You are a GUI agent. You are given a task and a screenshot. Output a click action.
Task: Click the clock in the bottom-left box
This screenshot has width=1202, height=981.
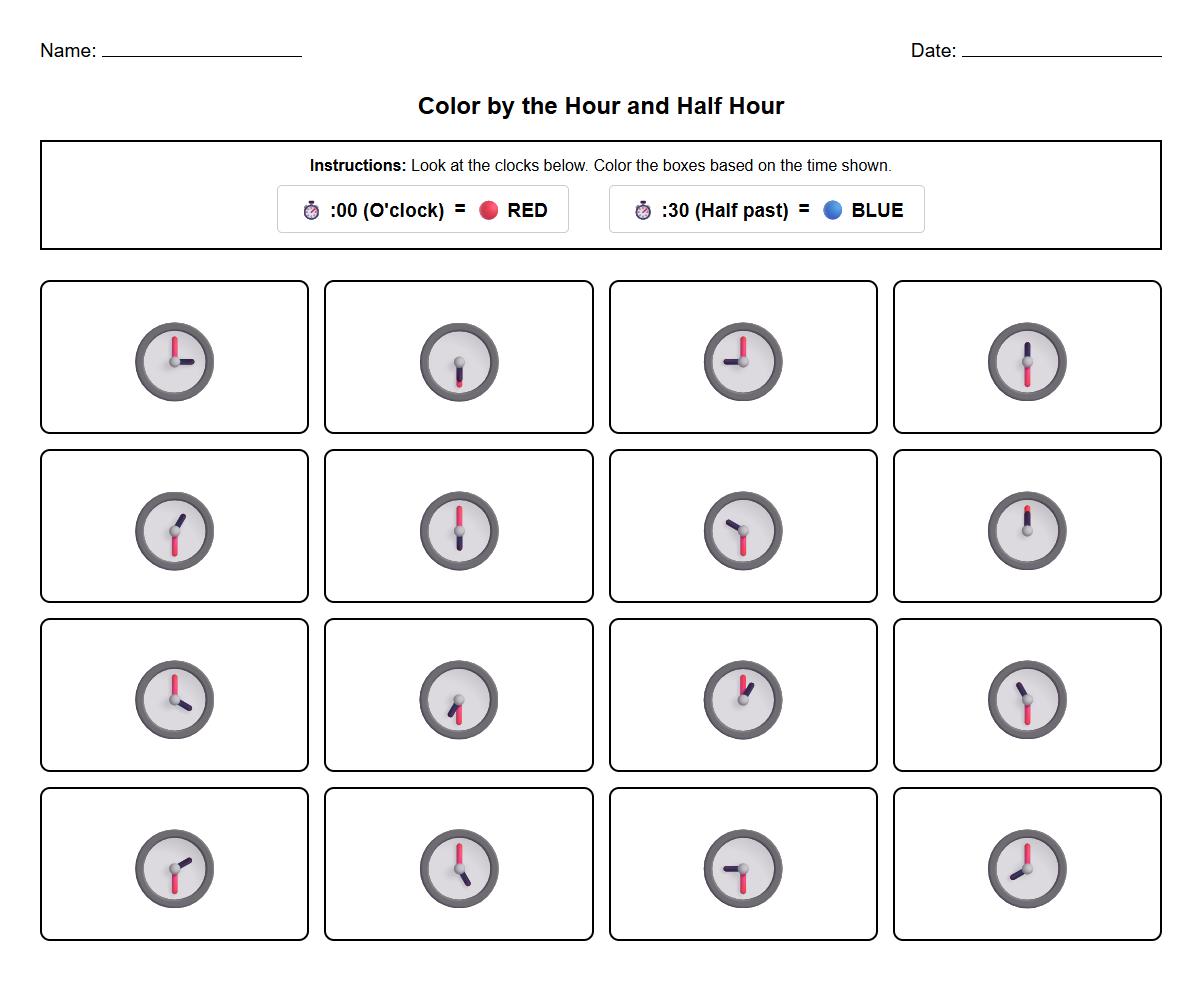pos(175,868)
